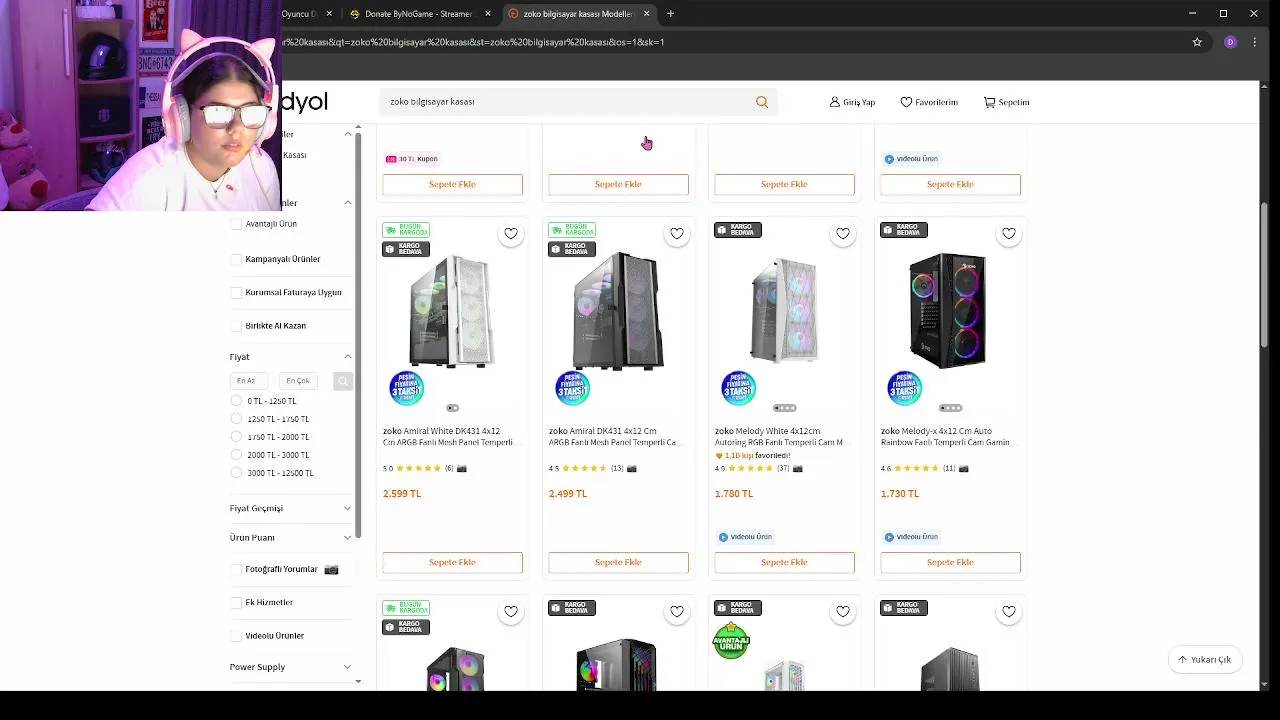Add Amiral White DK431 to cart
1280x720 pixels.
[452, 563]
